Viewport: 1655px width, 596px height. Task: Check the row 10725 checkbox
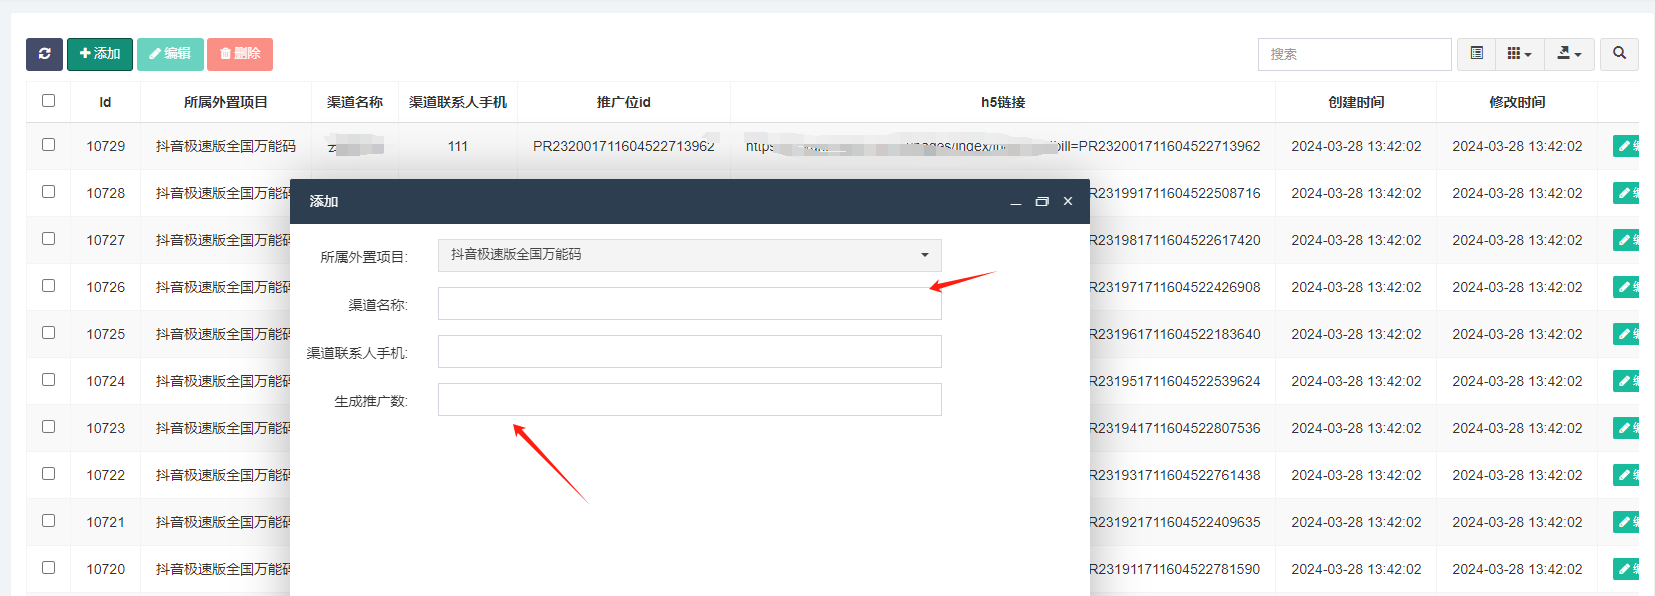(x=48, y=332)
